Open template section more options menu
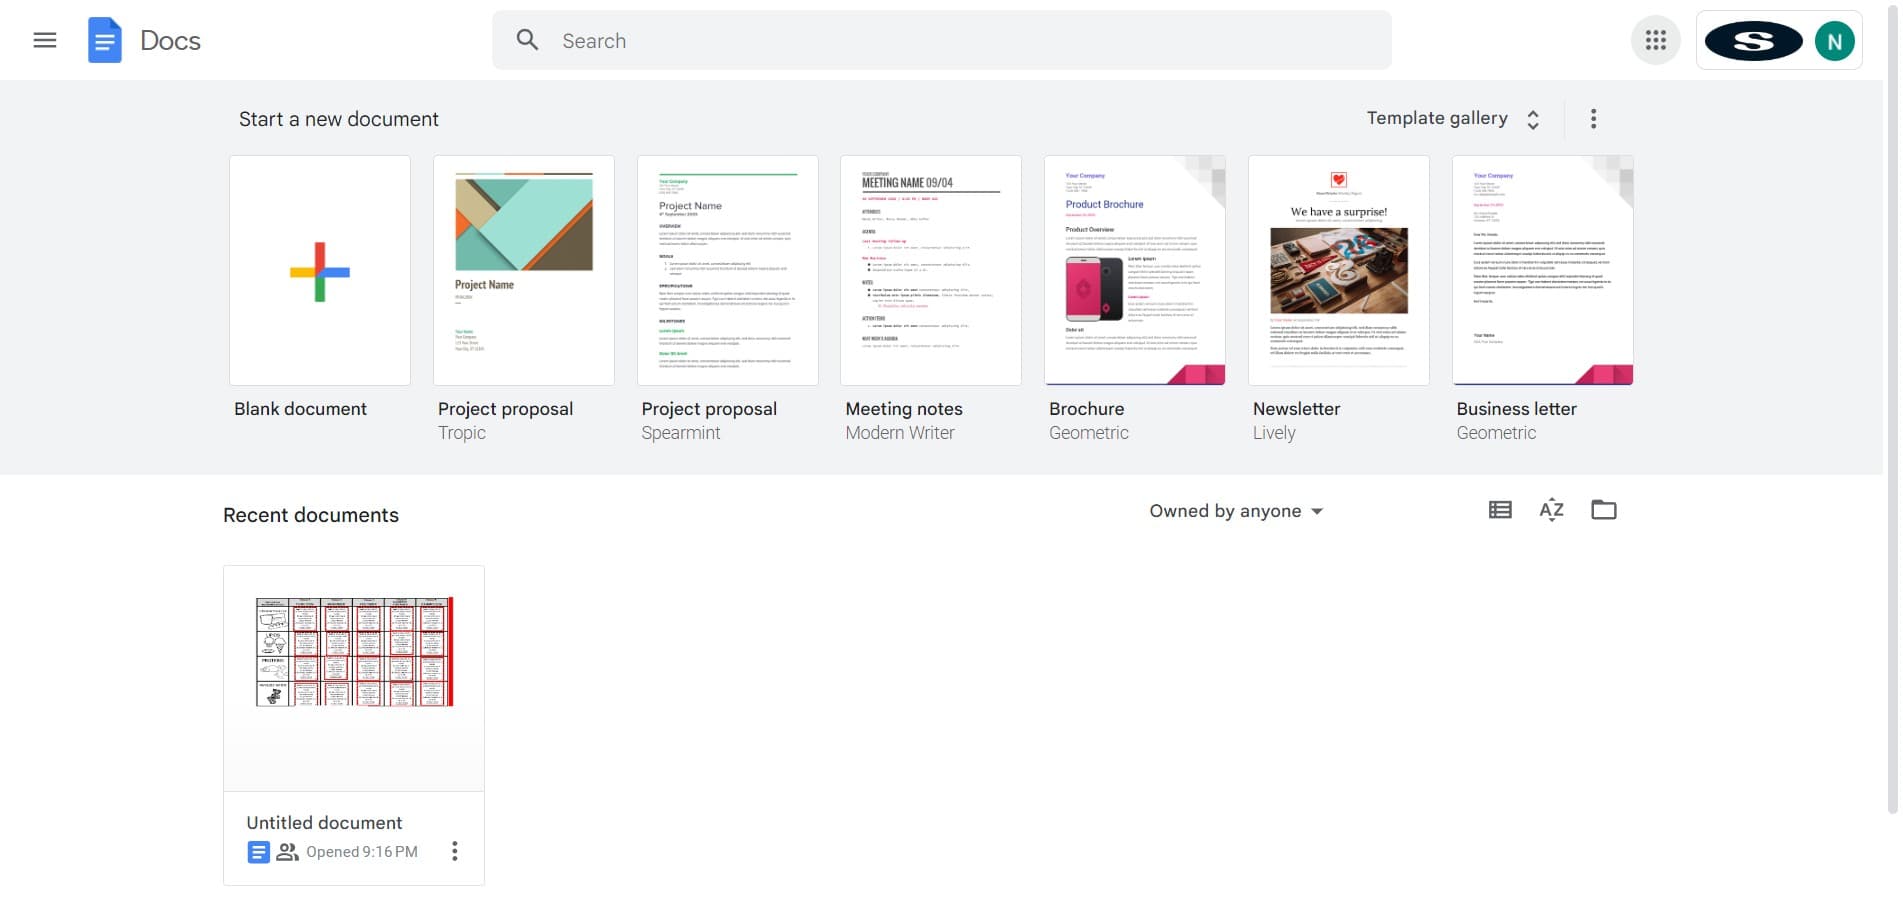 1593,119
